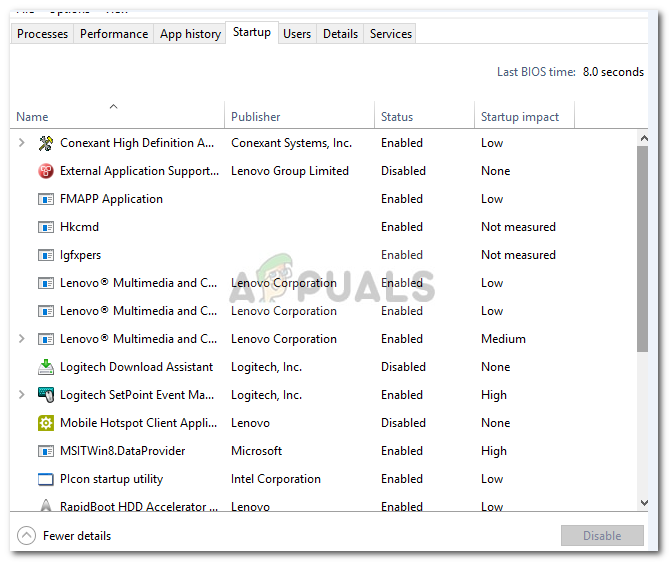Select the Igfxpers row name

click(x=80, y=255)
